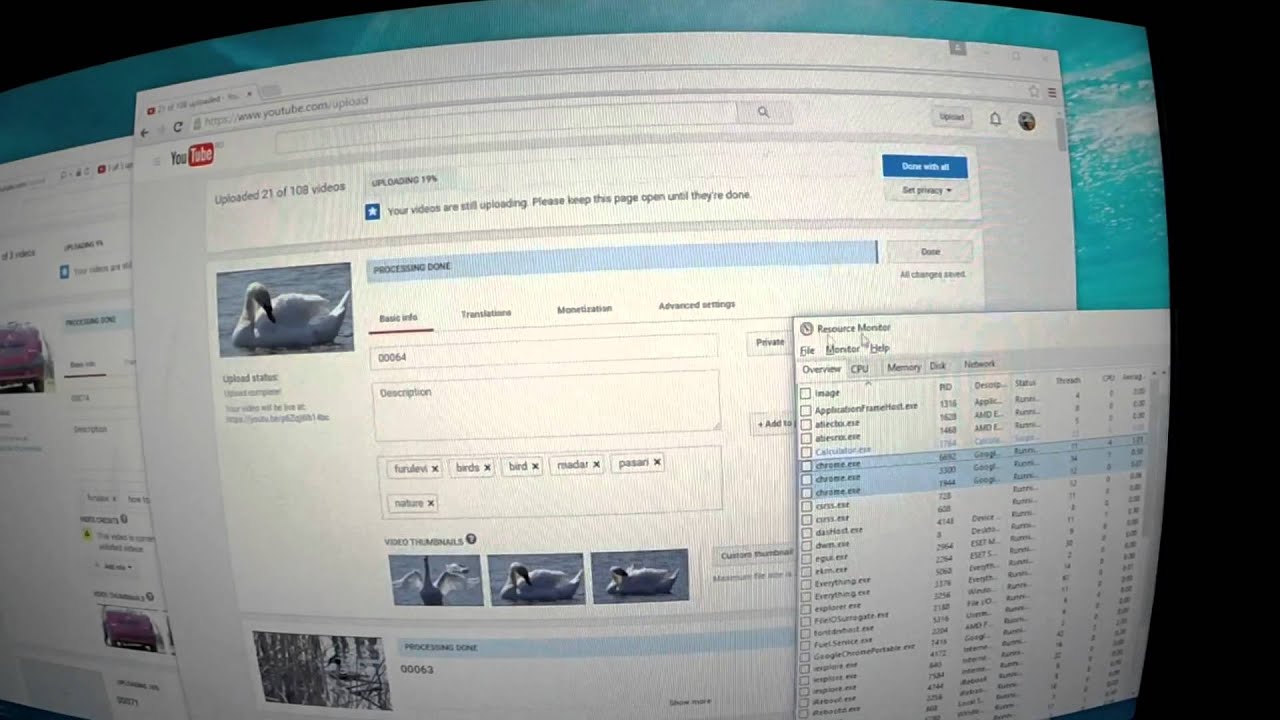Click the Upload button in YouTube header
Image resolution: width=1280 pixels, height=720 pixels.
tap(952, 117)
